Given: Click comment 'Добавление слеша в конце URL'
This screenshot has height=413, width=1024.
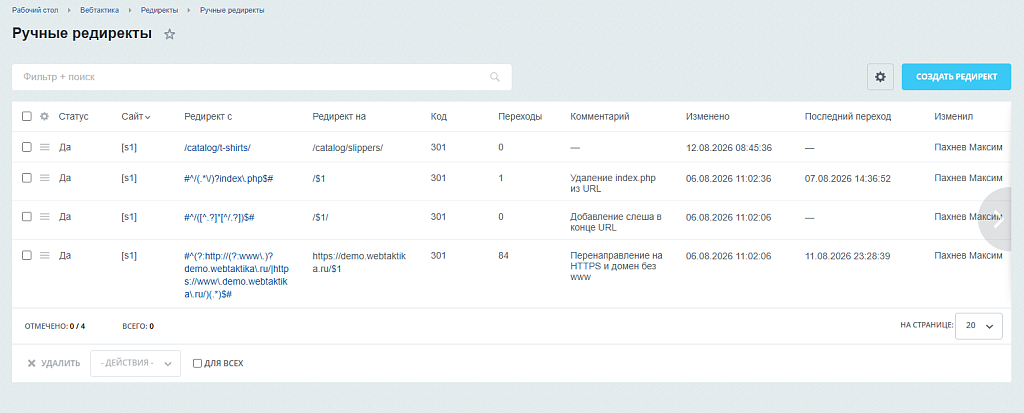Looking at the screenshot, I should click(x=616, y=222).
